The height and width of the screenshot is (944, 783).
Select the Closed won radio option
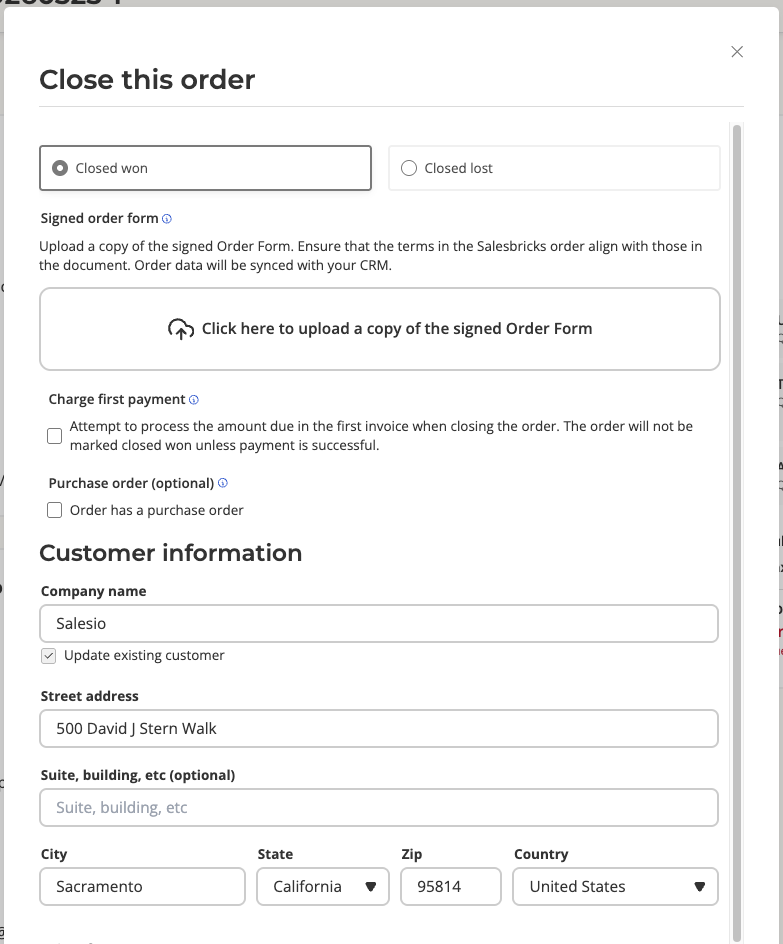click(205, 168)
